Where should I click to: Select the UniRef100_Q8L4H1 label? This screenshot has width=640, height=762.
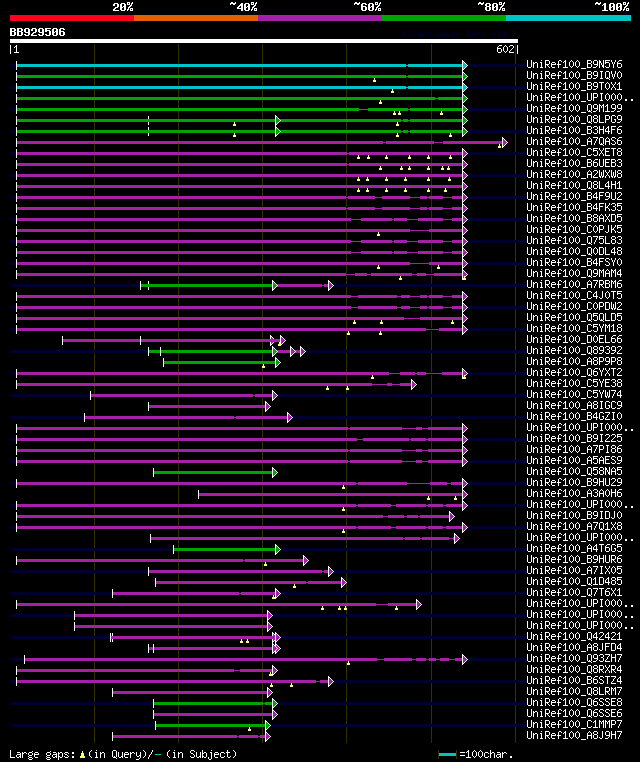[x=574, y=186]
